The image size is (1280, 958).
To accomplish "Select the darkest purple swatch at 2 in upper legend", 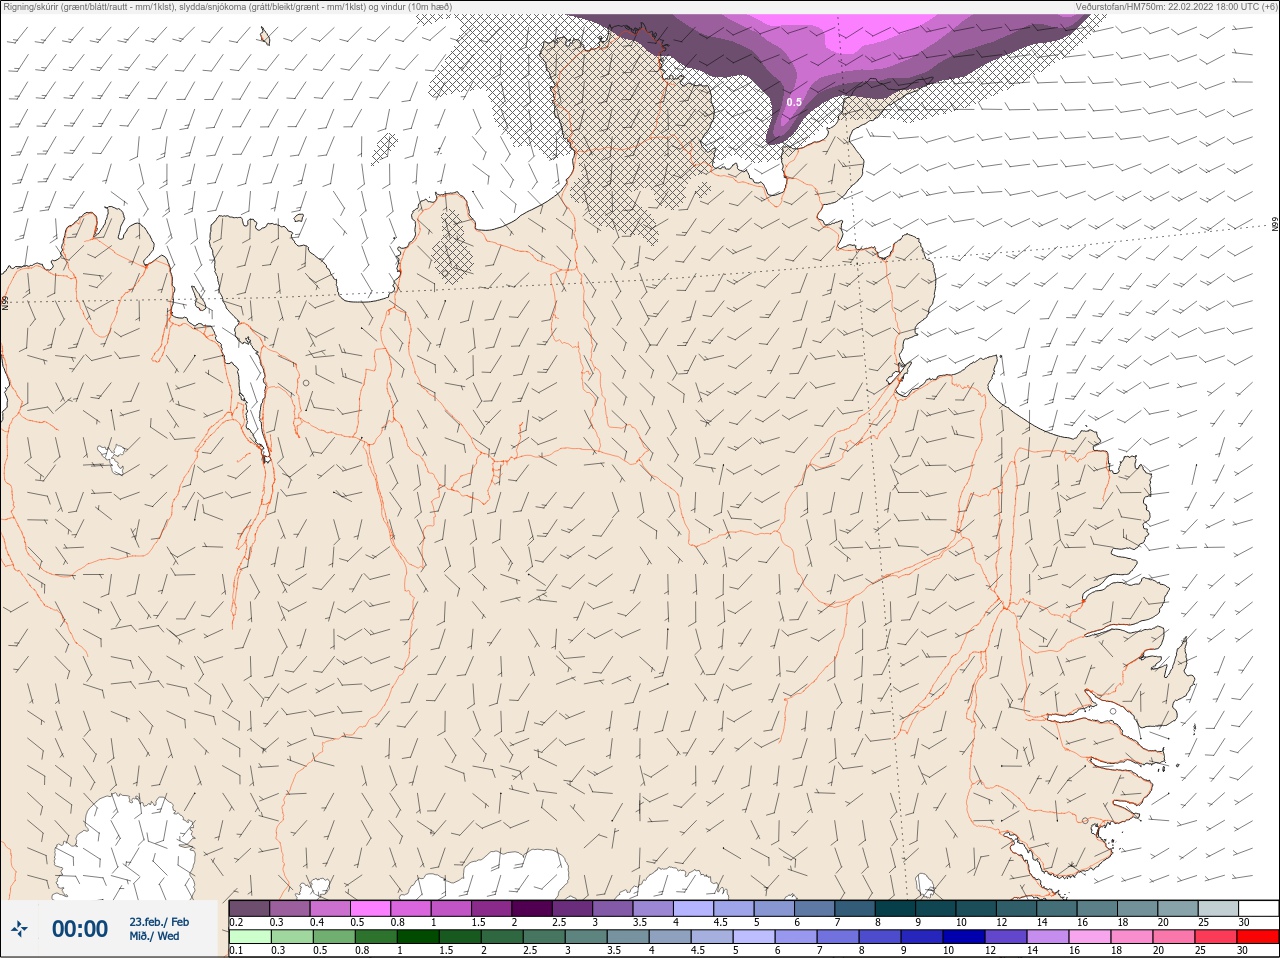I will (533, 908).
